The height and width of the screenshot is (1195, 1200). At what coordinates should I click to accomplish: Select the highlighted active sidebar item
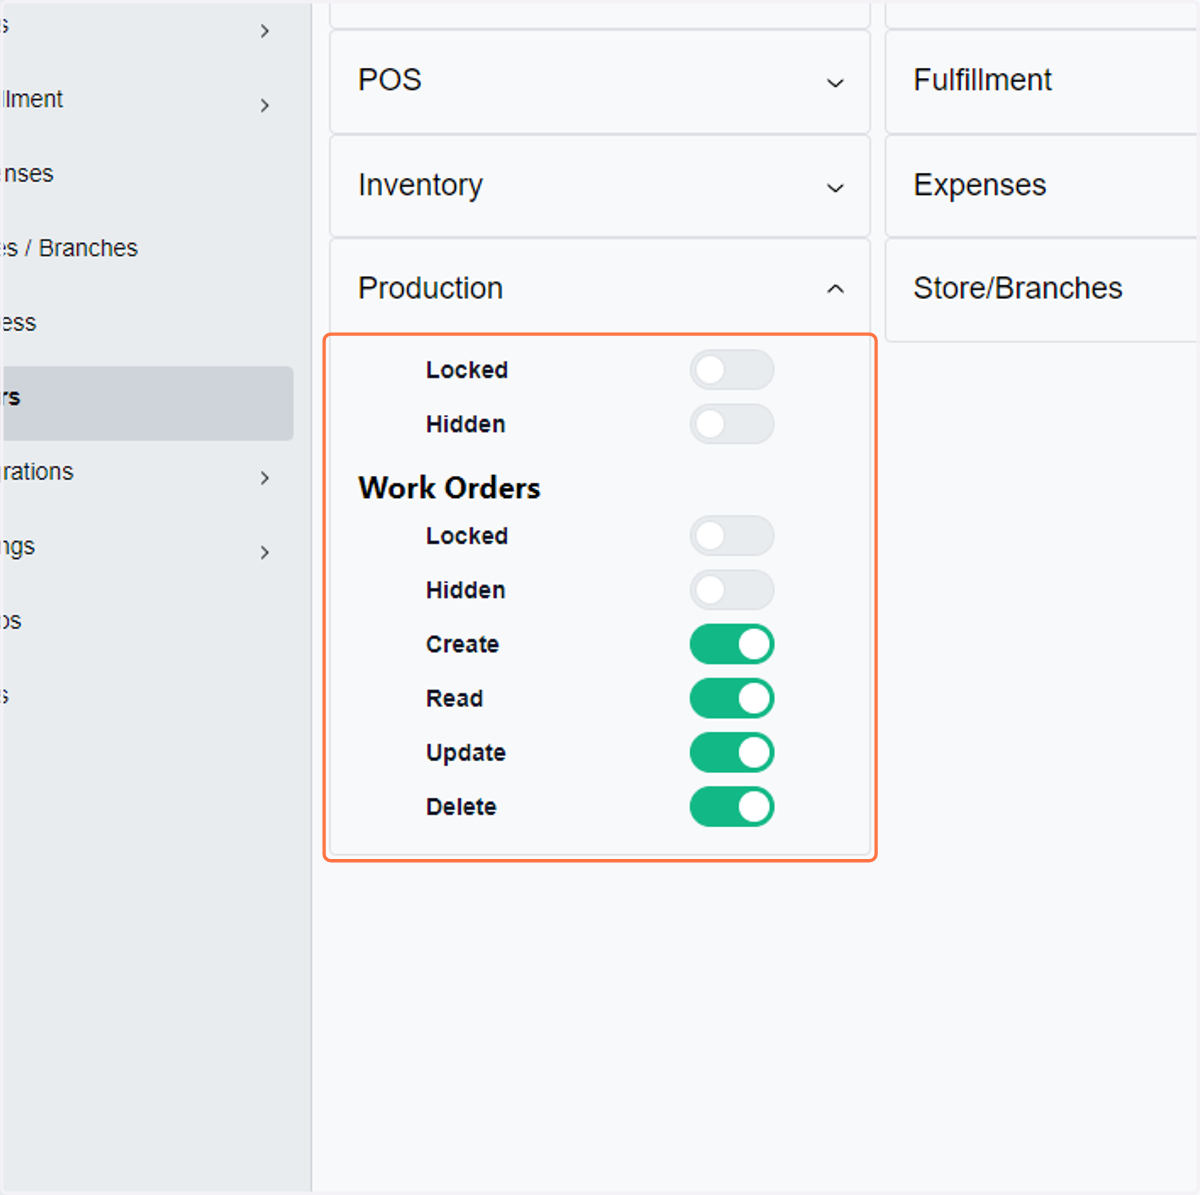pyautogui.click(x=147, y=403)
